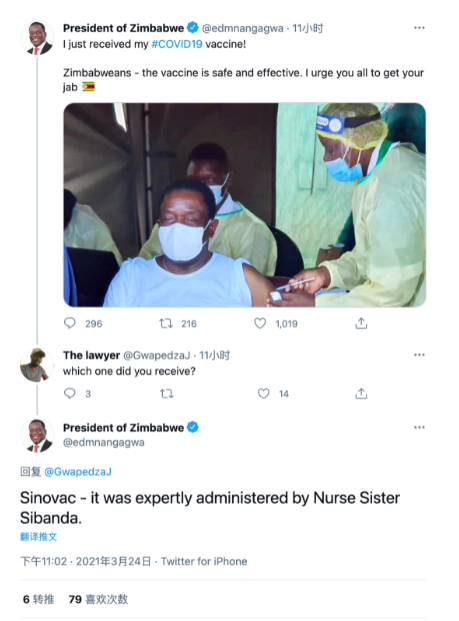459x621 pixels.
Task: Like the tweet with 1,019 likes
Action: point(260,324)
